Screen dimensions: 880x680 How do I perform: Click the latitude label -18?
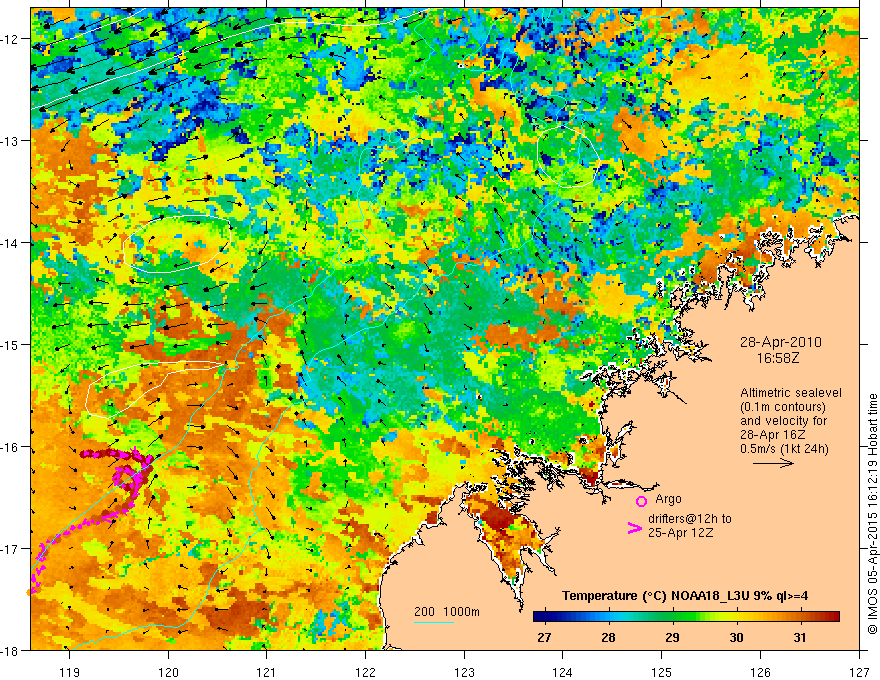pyautogui.click(x=11, y=650)
